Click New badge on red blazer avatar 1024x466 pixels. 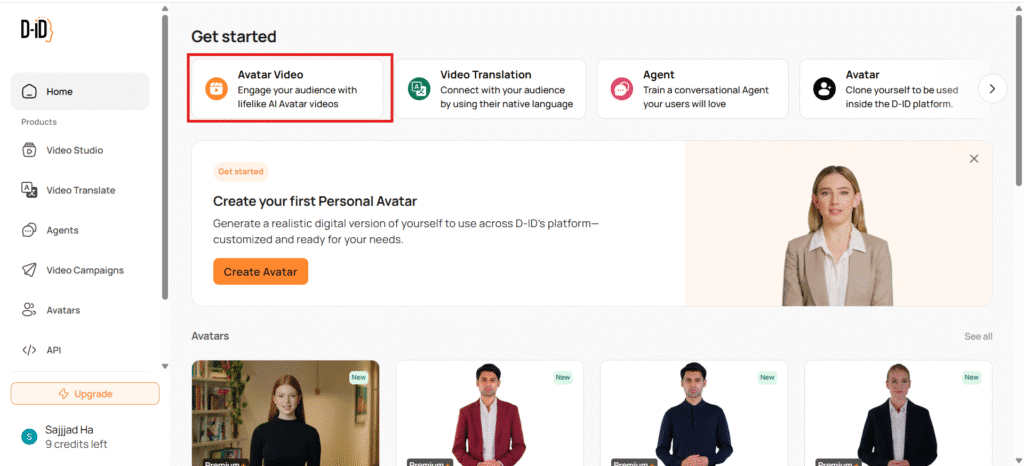pos(563,377)
